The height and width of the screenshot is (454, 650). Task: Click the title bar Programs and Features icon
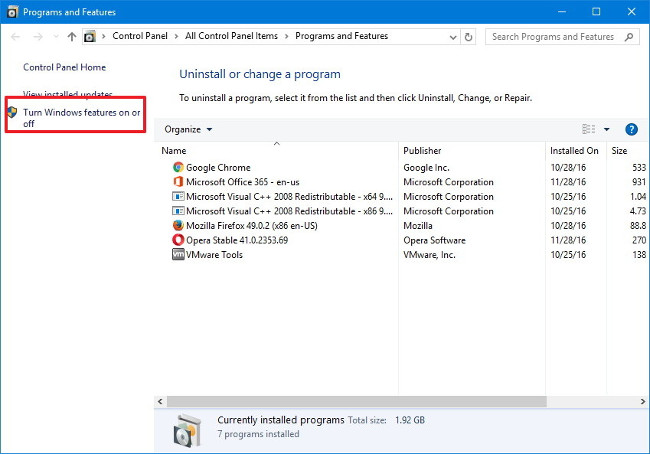tap(12, 12)
